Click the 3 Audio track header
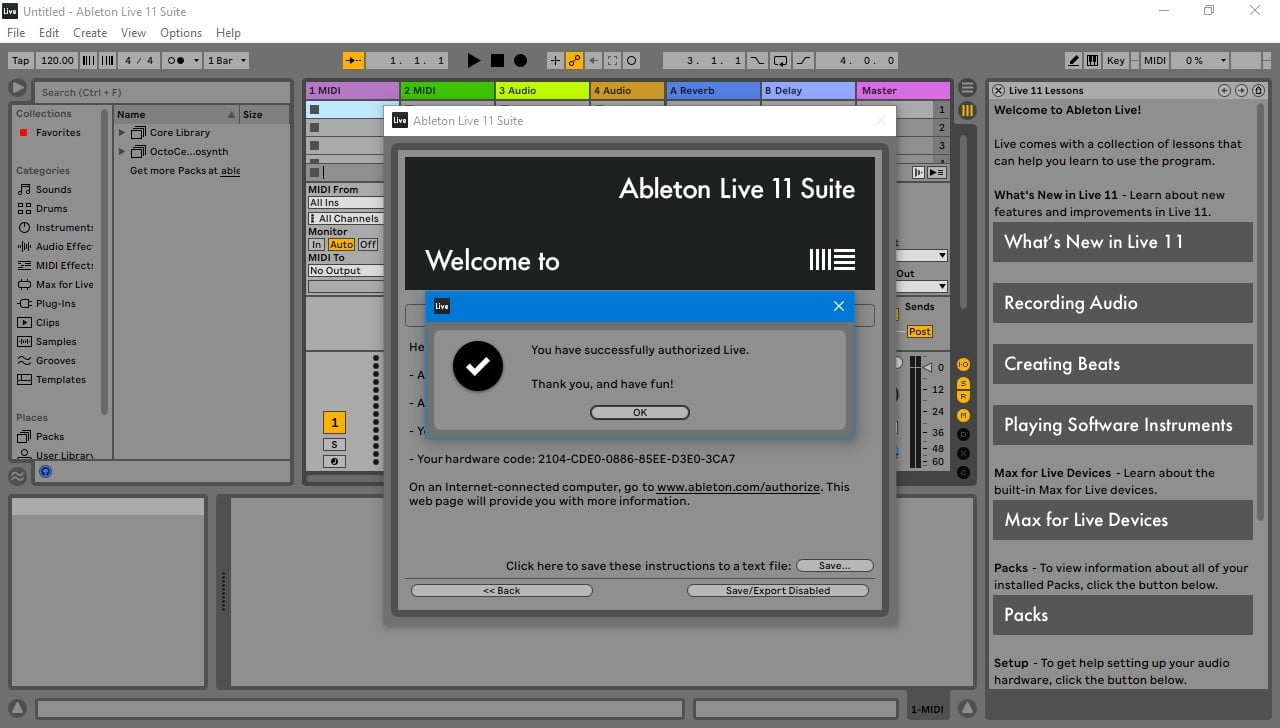Viewport: 1280px width, 728px height. tap(542, 90)
